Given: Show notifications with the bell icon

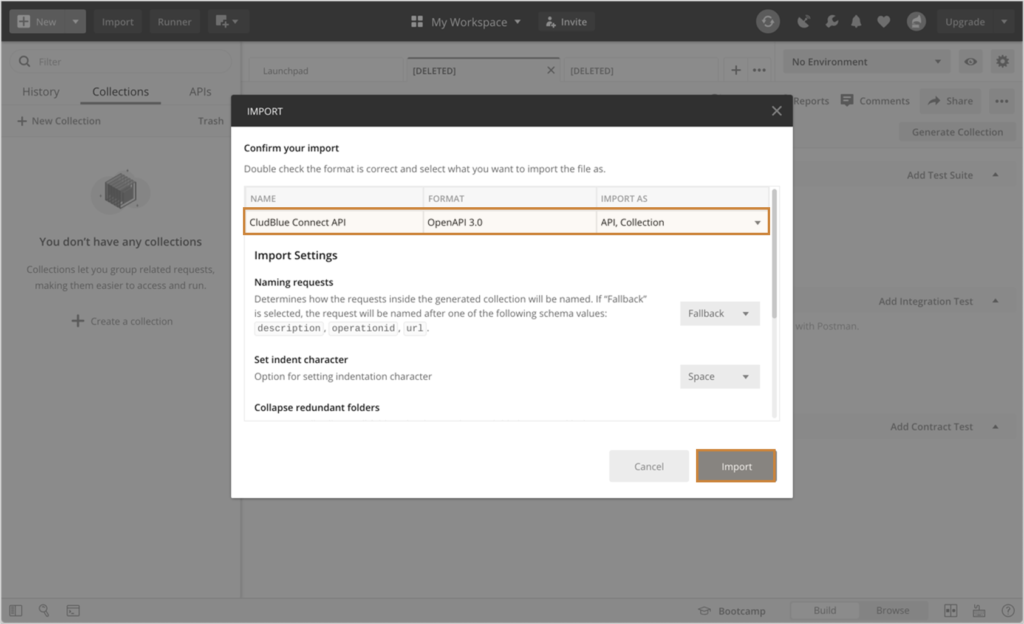Looking at the screenshot, I should click(x=856, y=22).
